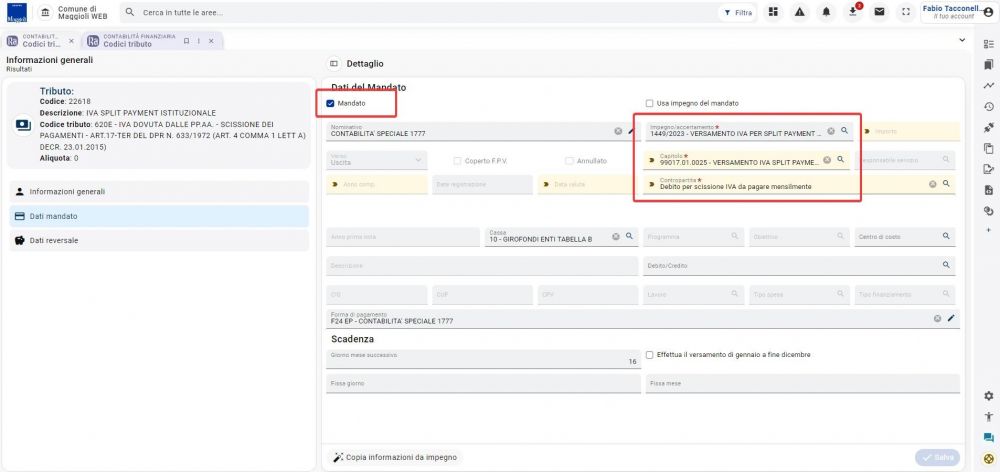Toggle the Coperto F.P.V. checkbox
This screenshot has width=1000, height=472.
pos(457,161)
